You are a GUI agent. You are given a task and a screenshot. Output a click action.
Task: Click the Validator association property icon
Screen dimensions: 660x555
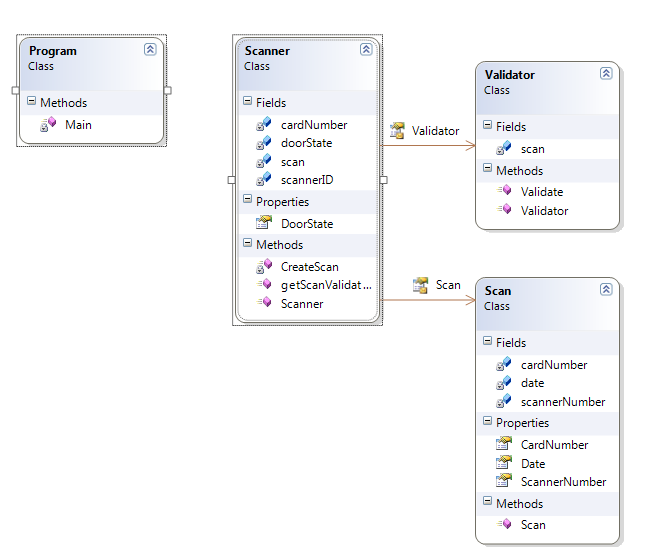coord(397,130)
